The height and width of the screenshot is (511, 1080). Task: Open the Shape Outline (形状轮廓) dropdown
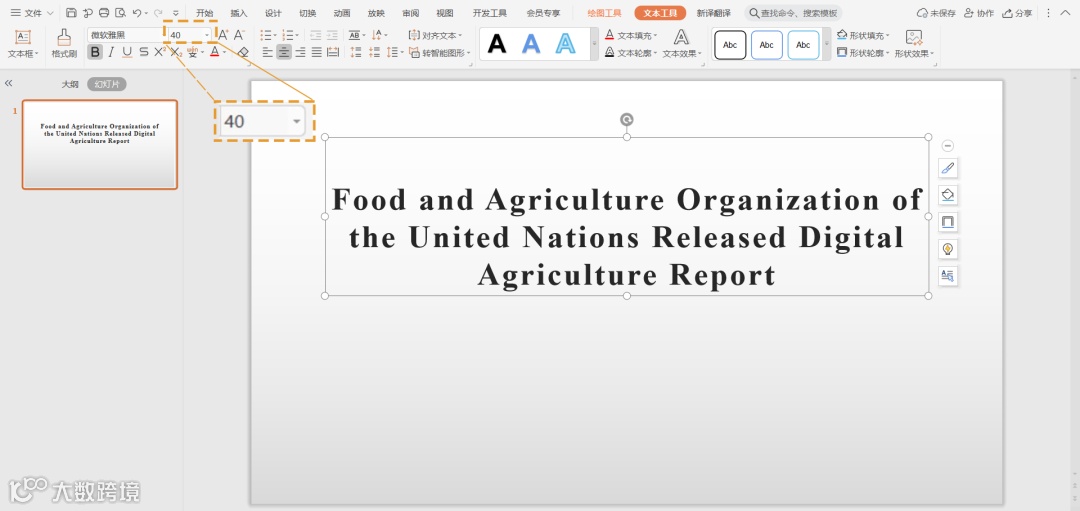pyautogui.click(x=864, y=52)
